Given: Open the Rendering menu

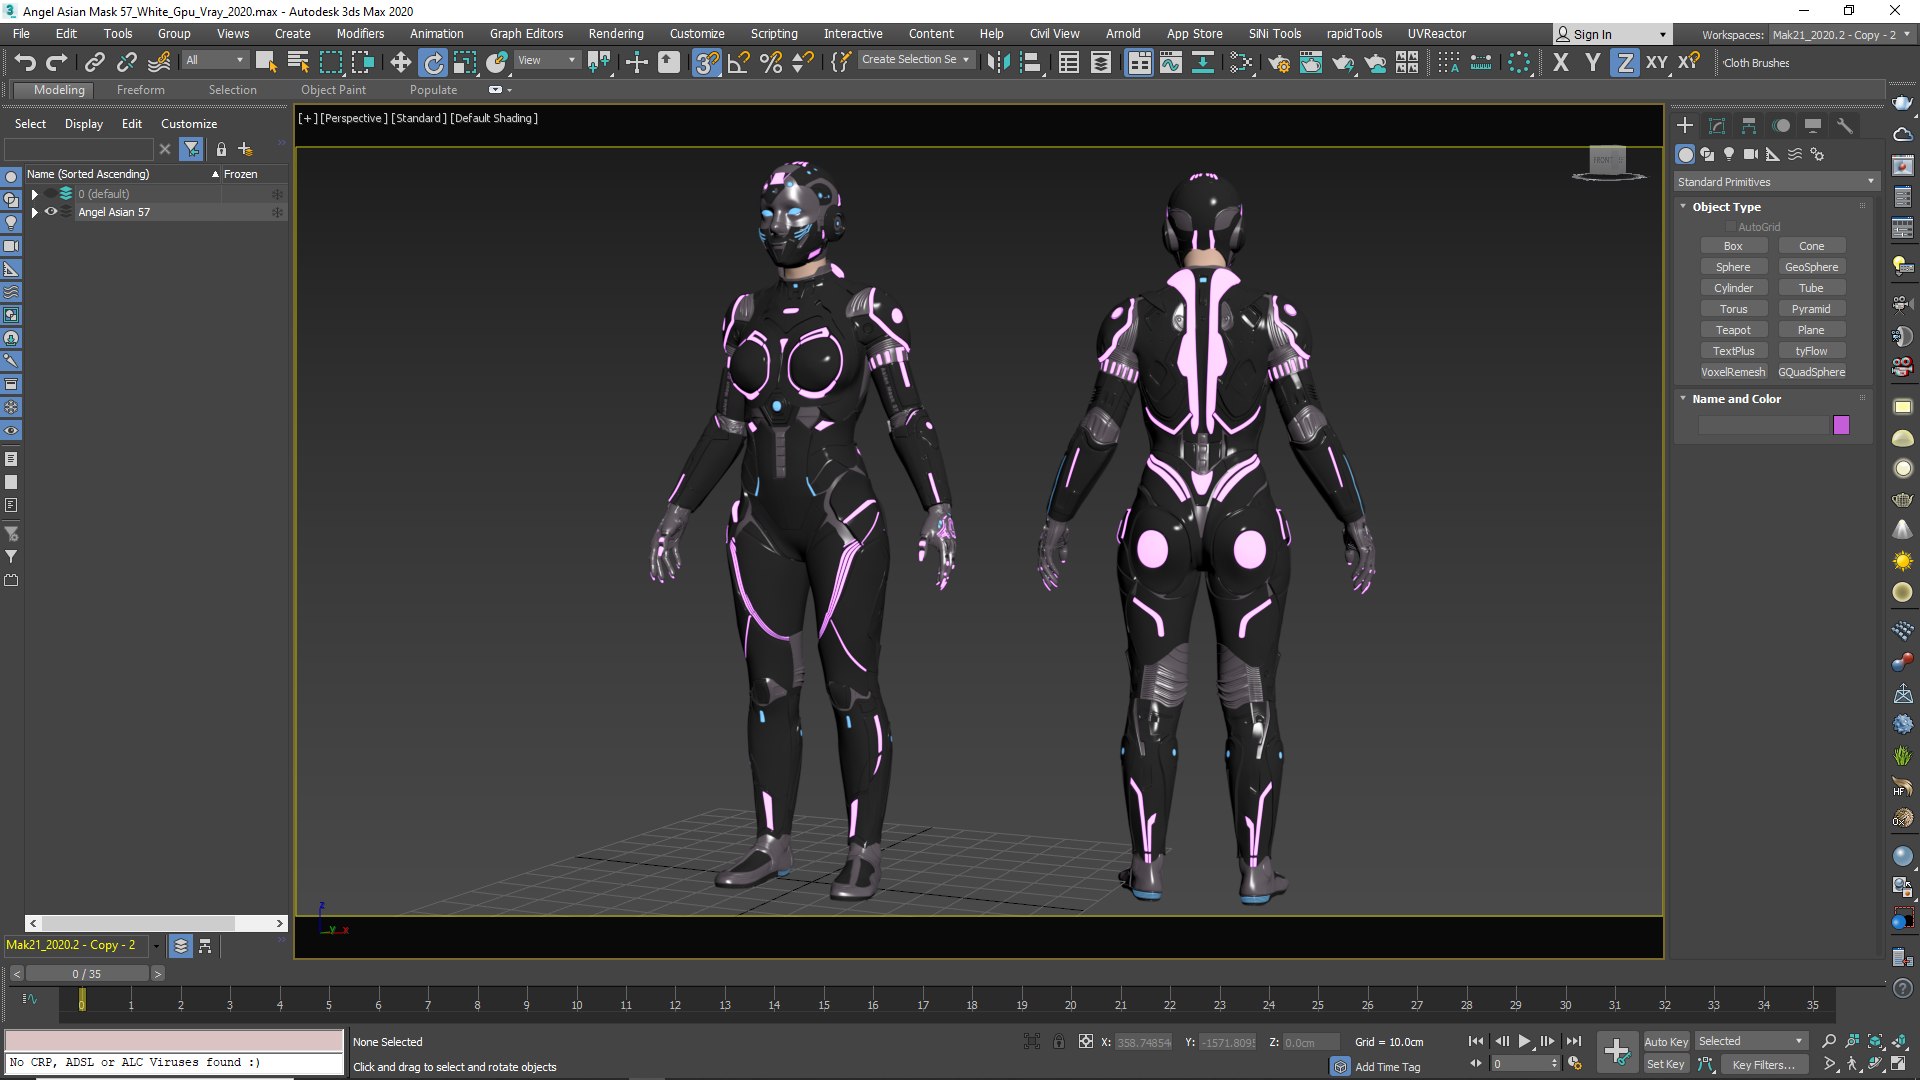Looking at the screenshot, I should tap(616, 33).
